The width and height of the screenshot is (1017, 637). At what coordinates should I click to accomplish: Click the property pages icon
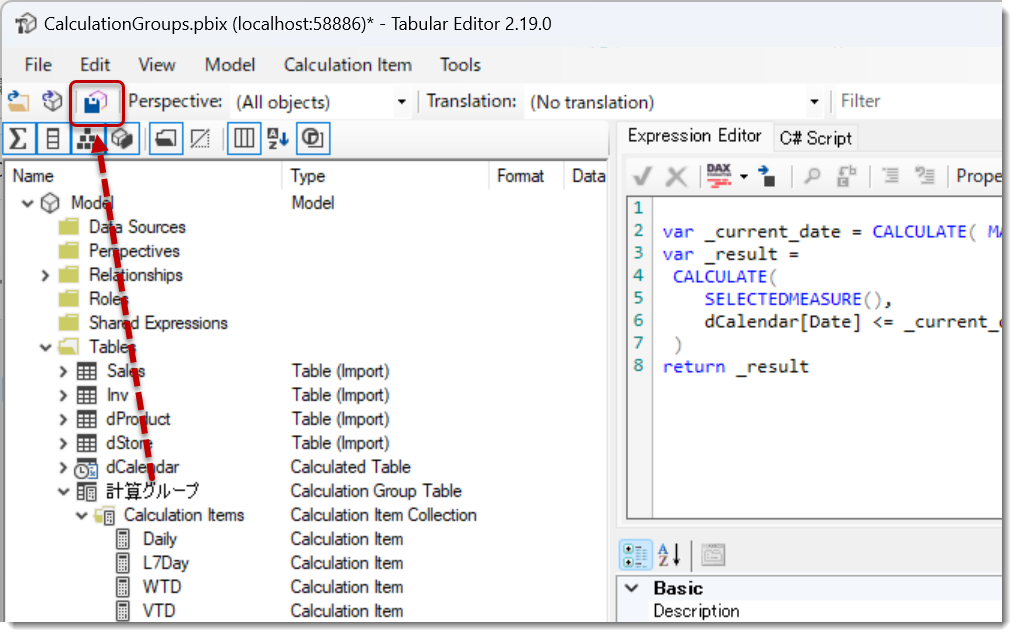(713, 555)
